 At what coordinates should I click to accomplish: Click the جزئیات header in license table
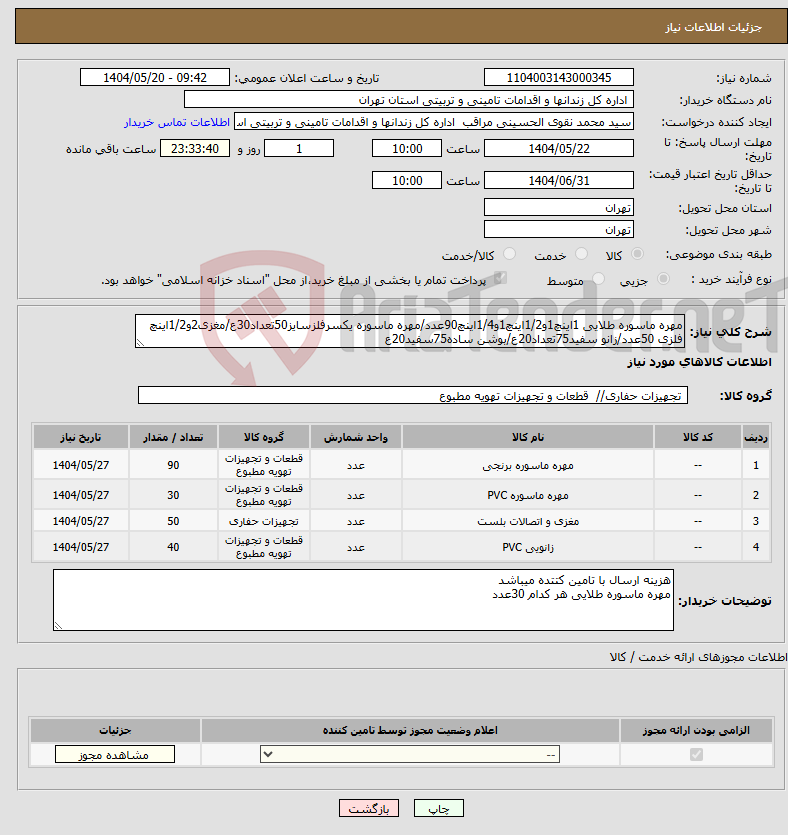tap(115, 730)
